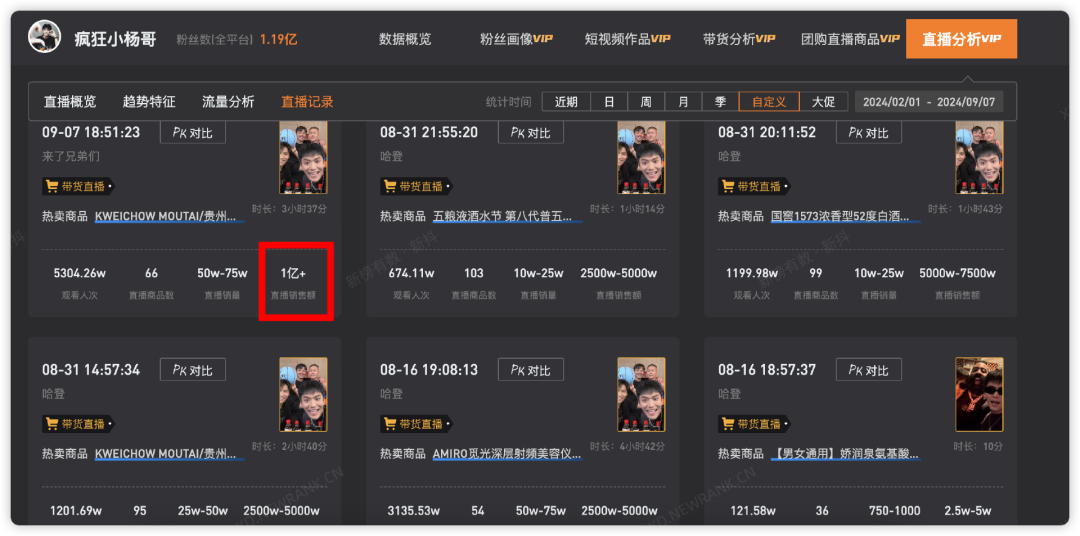Choose 月 time range option

click(683, 102)
